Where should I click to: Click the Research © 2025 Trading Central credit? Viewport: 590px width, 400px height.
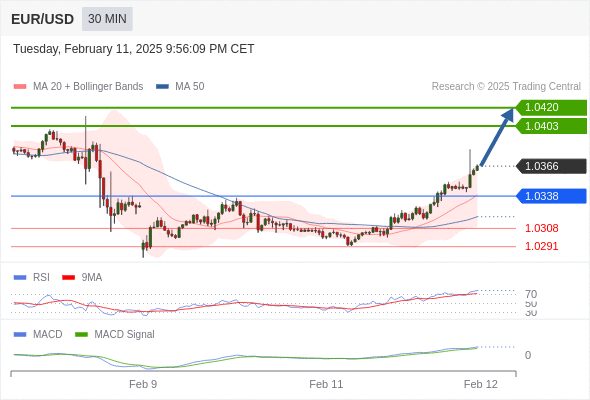[x=506, y=87]
